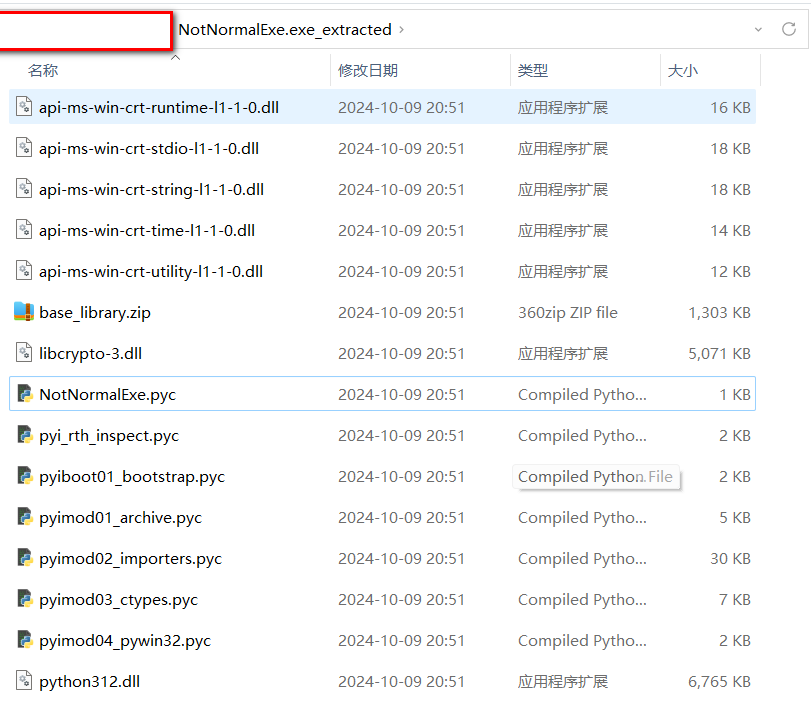
Task: Select the api-ms-win-crt-stdio-l1-1-0.dll file name
Action: pyautogui.click(x=149, y=148)
